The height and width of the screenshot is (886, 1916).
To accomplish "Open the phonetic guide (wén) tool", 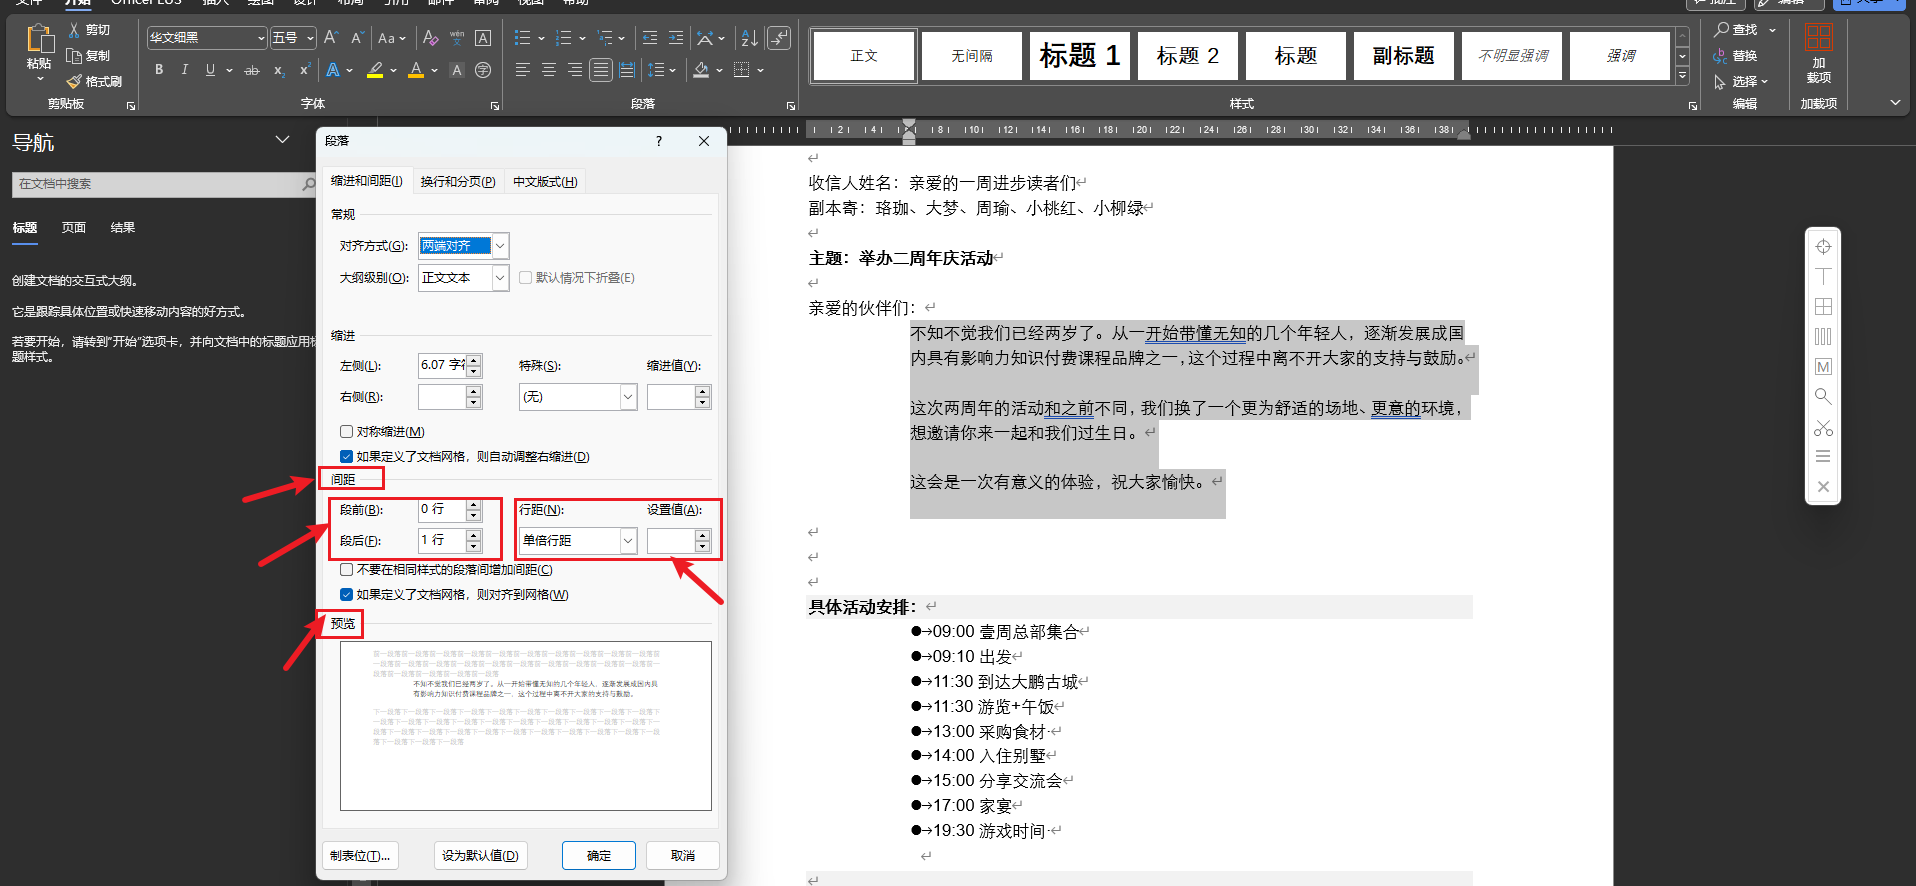I will [x=457, y=38].
